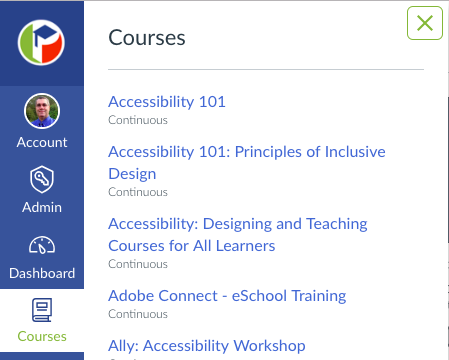Open Accessibility 101: Principles of Inclusive Design
Viewport: 449px width, 360px height.
247,163
